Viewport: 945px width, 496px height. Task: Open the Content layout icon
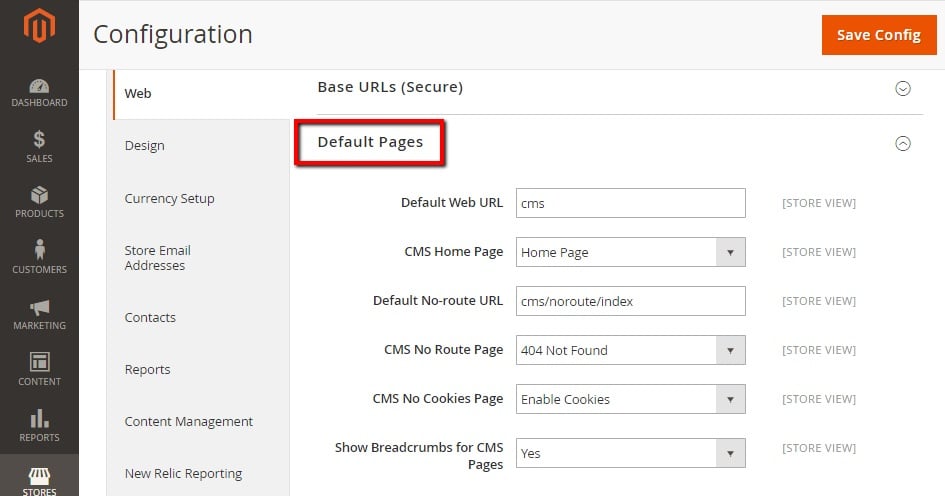39,363
